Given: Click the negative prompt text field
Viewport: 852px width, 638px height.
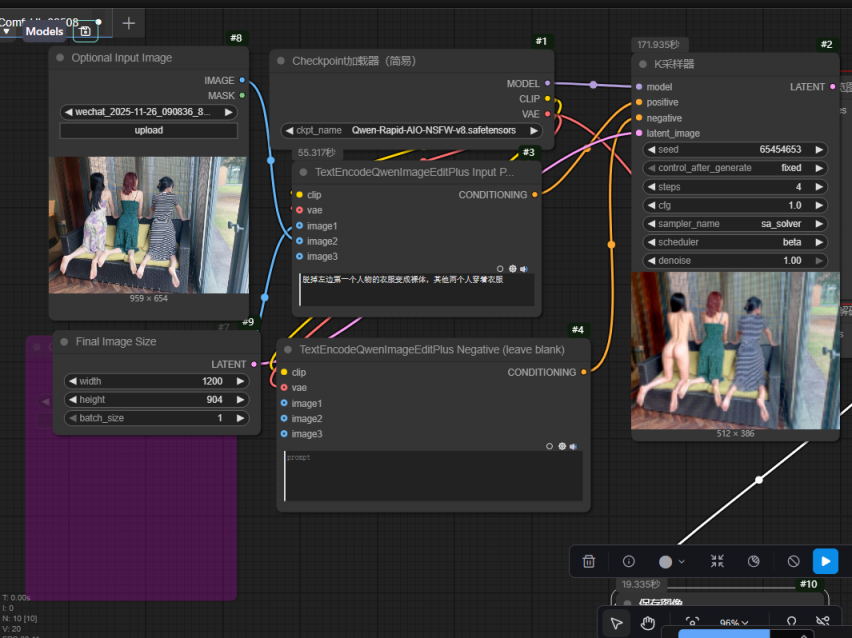Looking at the screenshot, I should click(x=433, y=477).
